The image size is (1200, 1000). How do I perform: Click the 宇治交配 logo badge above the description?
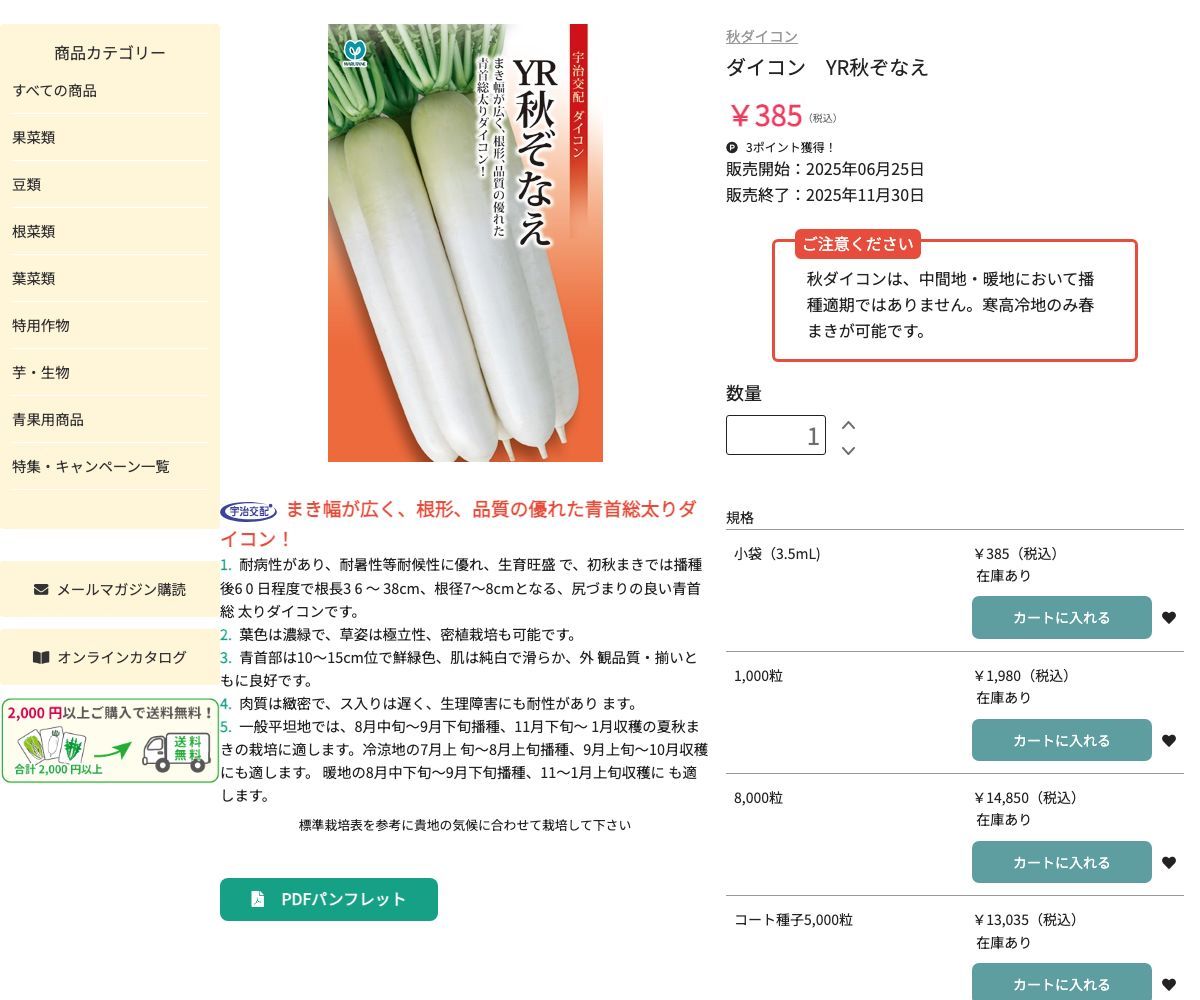click(x=248, y=511)
